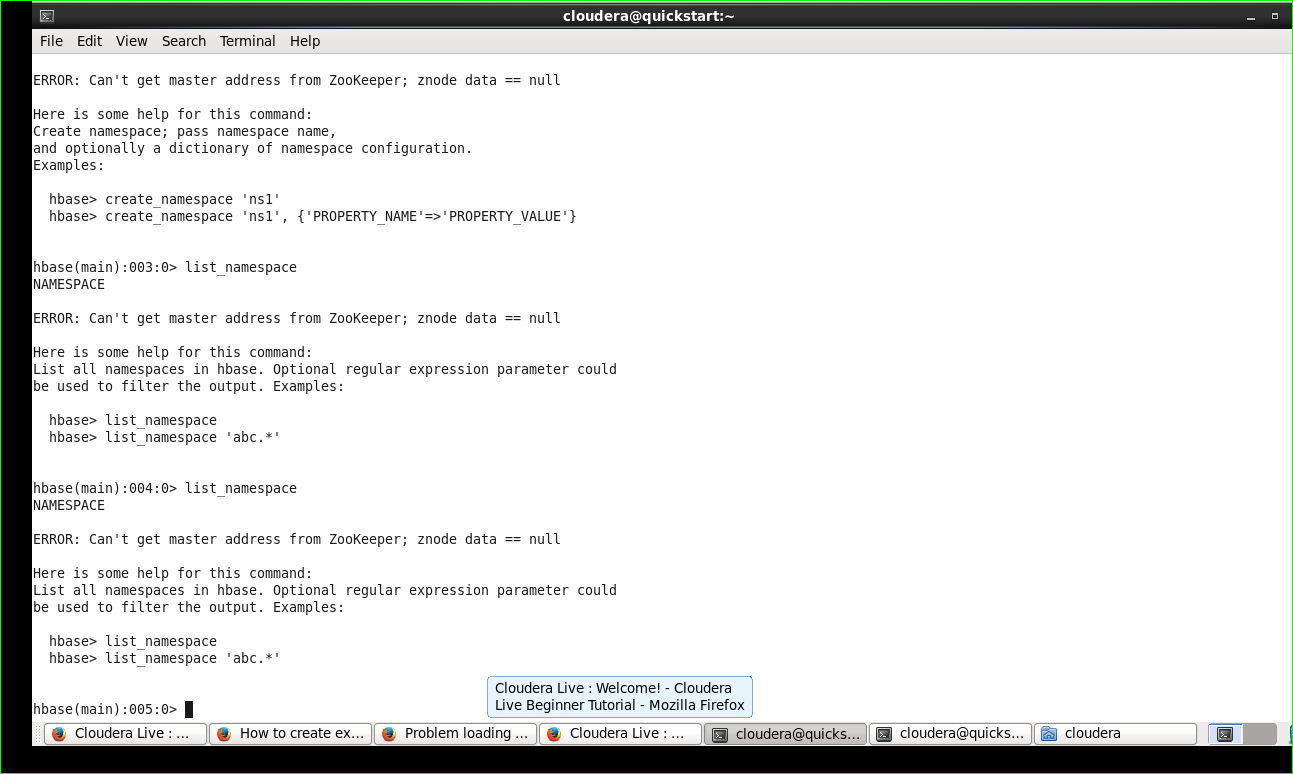The width and height of the screenshot is (1293, 774).
Task: Open the Edit menu
Action: 89,41
